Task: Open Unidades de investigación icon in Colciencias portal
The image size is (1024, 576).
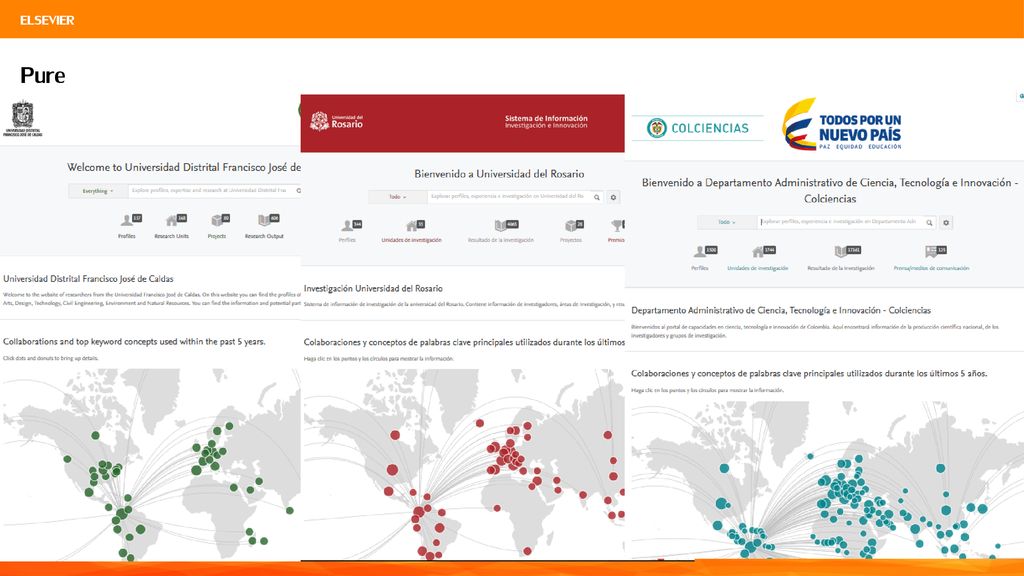Action: [x=763, y=251]
